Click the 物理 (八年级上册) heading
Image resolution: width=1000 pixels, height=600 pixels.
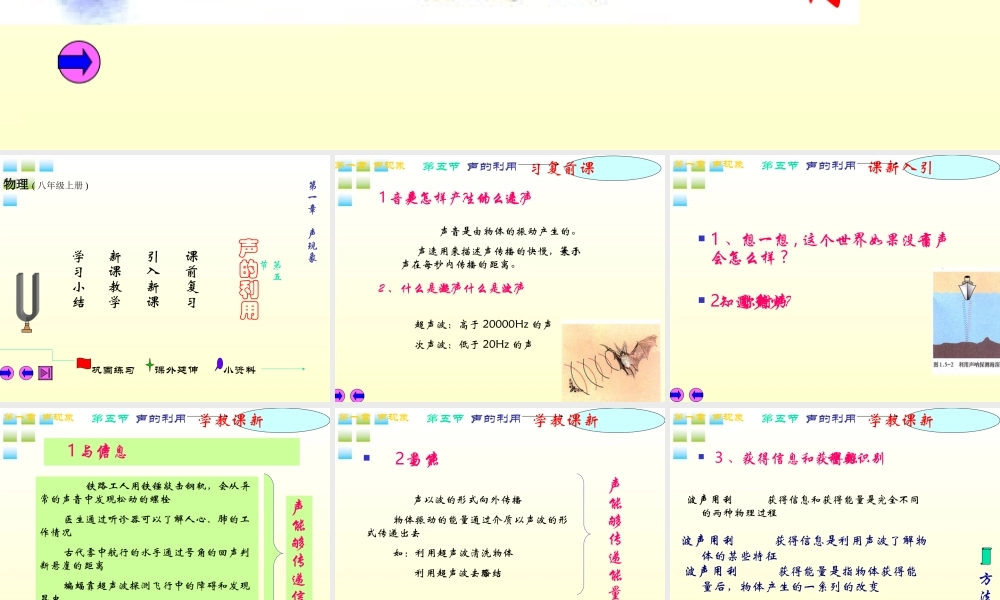(x=45, y=185)
